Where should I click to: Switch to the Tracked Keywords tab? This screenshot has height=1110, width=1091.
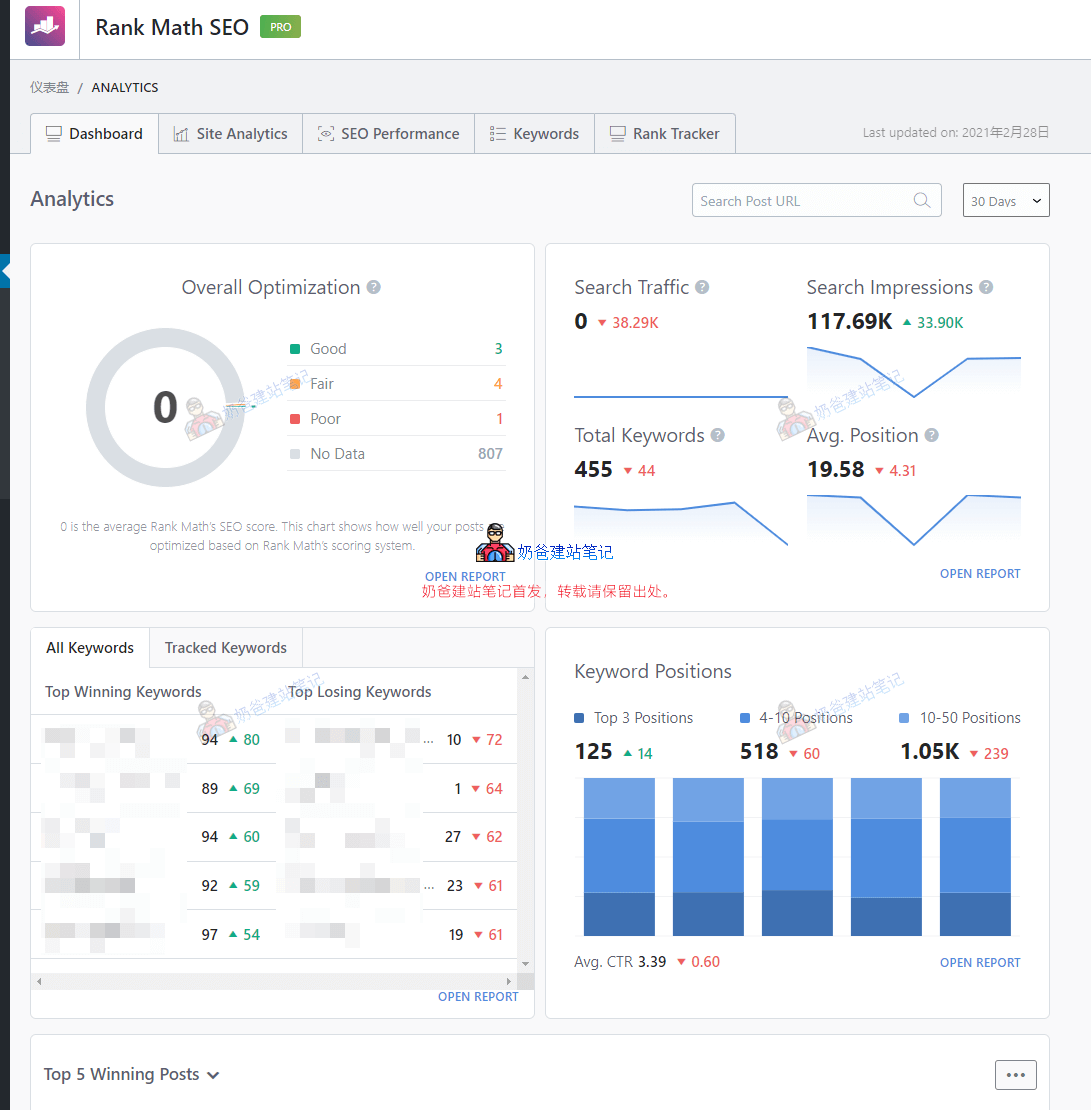pos(225,648)
